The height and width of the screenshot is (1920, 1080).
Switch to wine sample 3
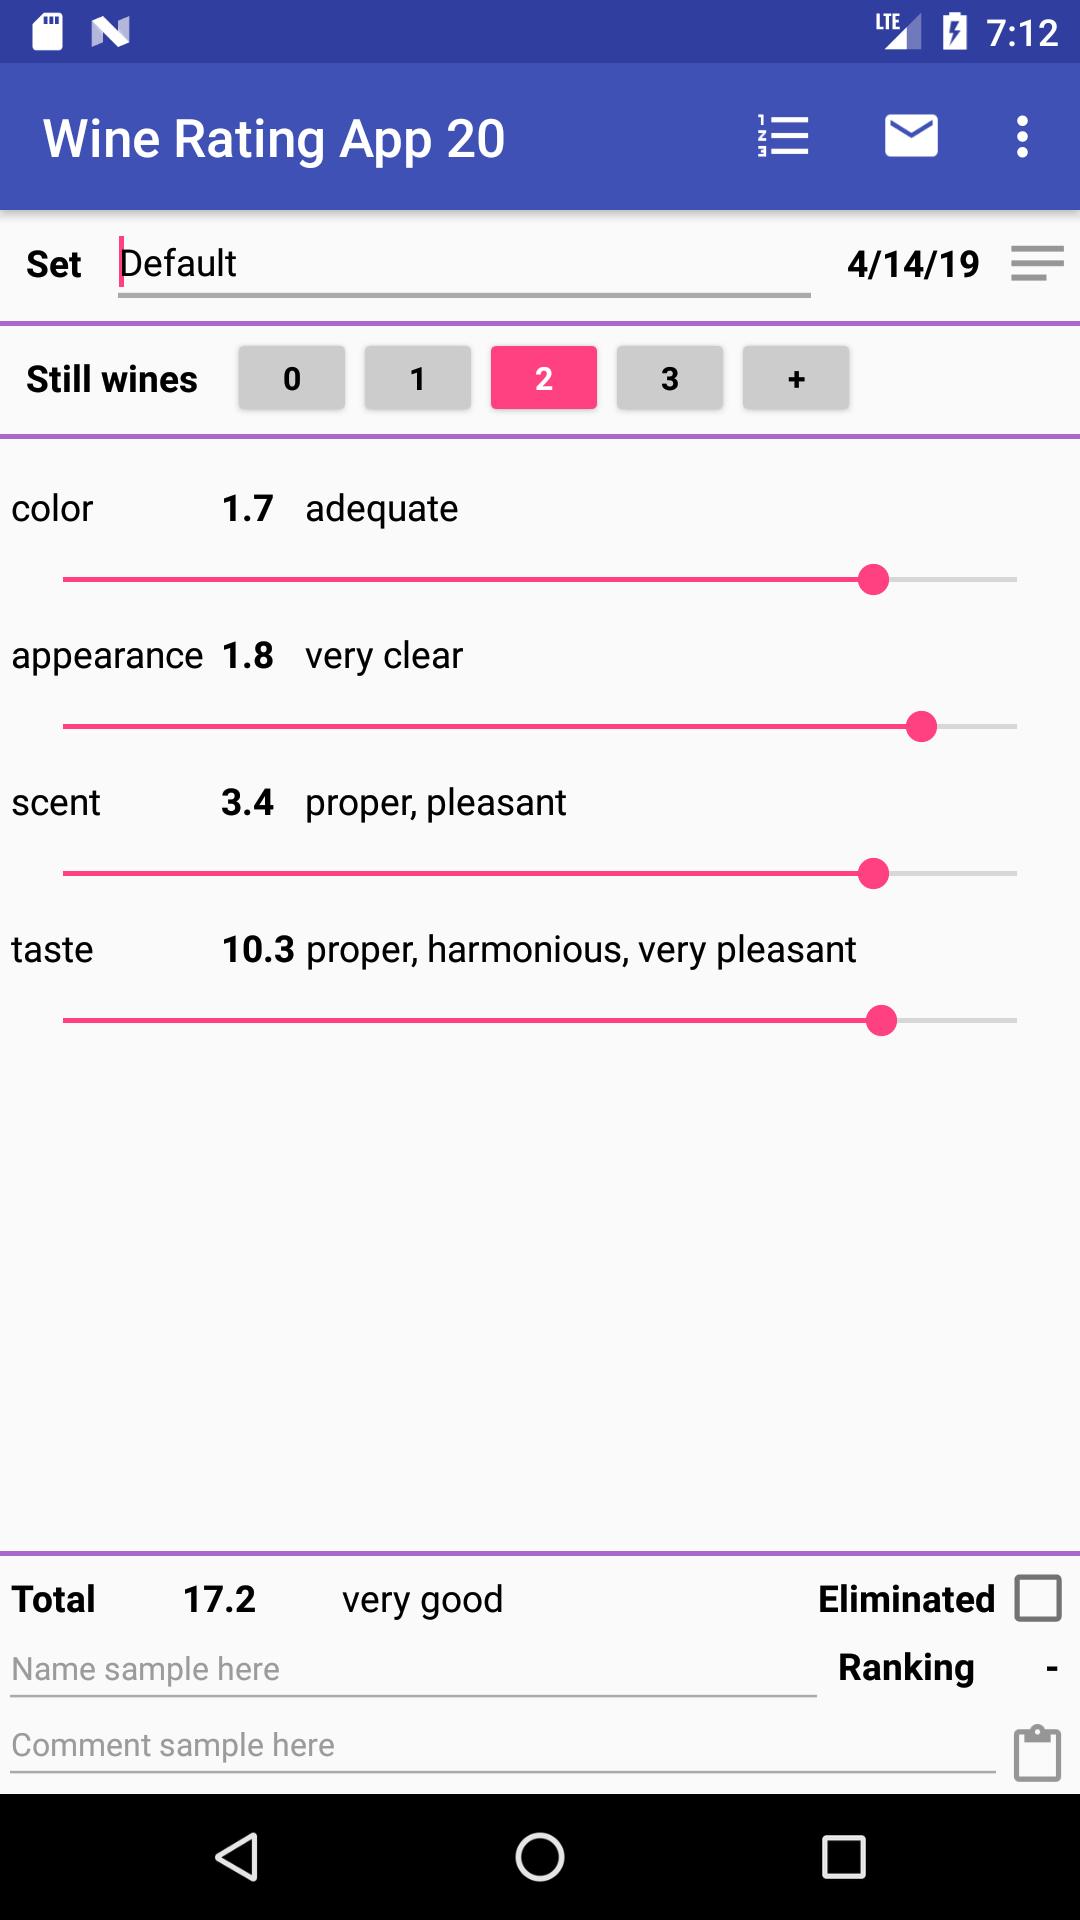670,378
